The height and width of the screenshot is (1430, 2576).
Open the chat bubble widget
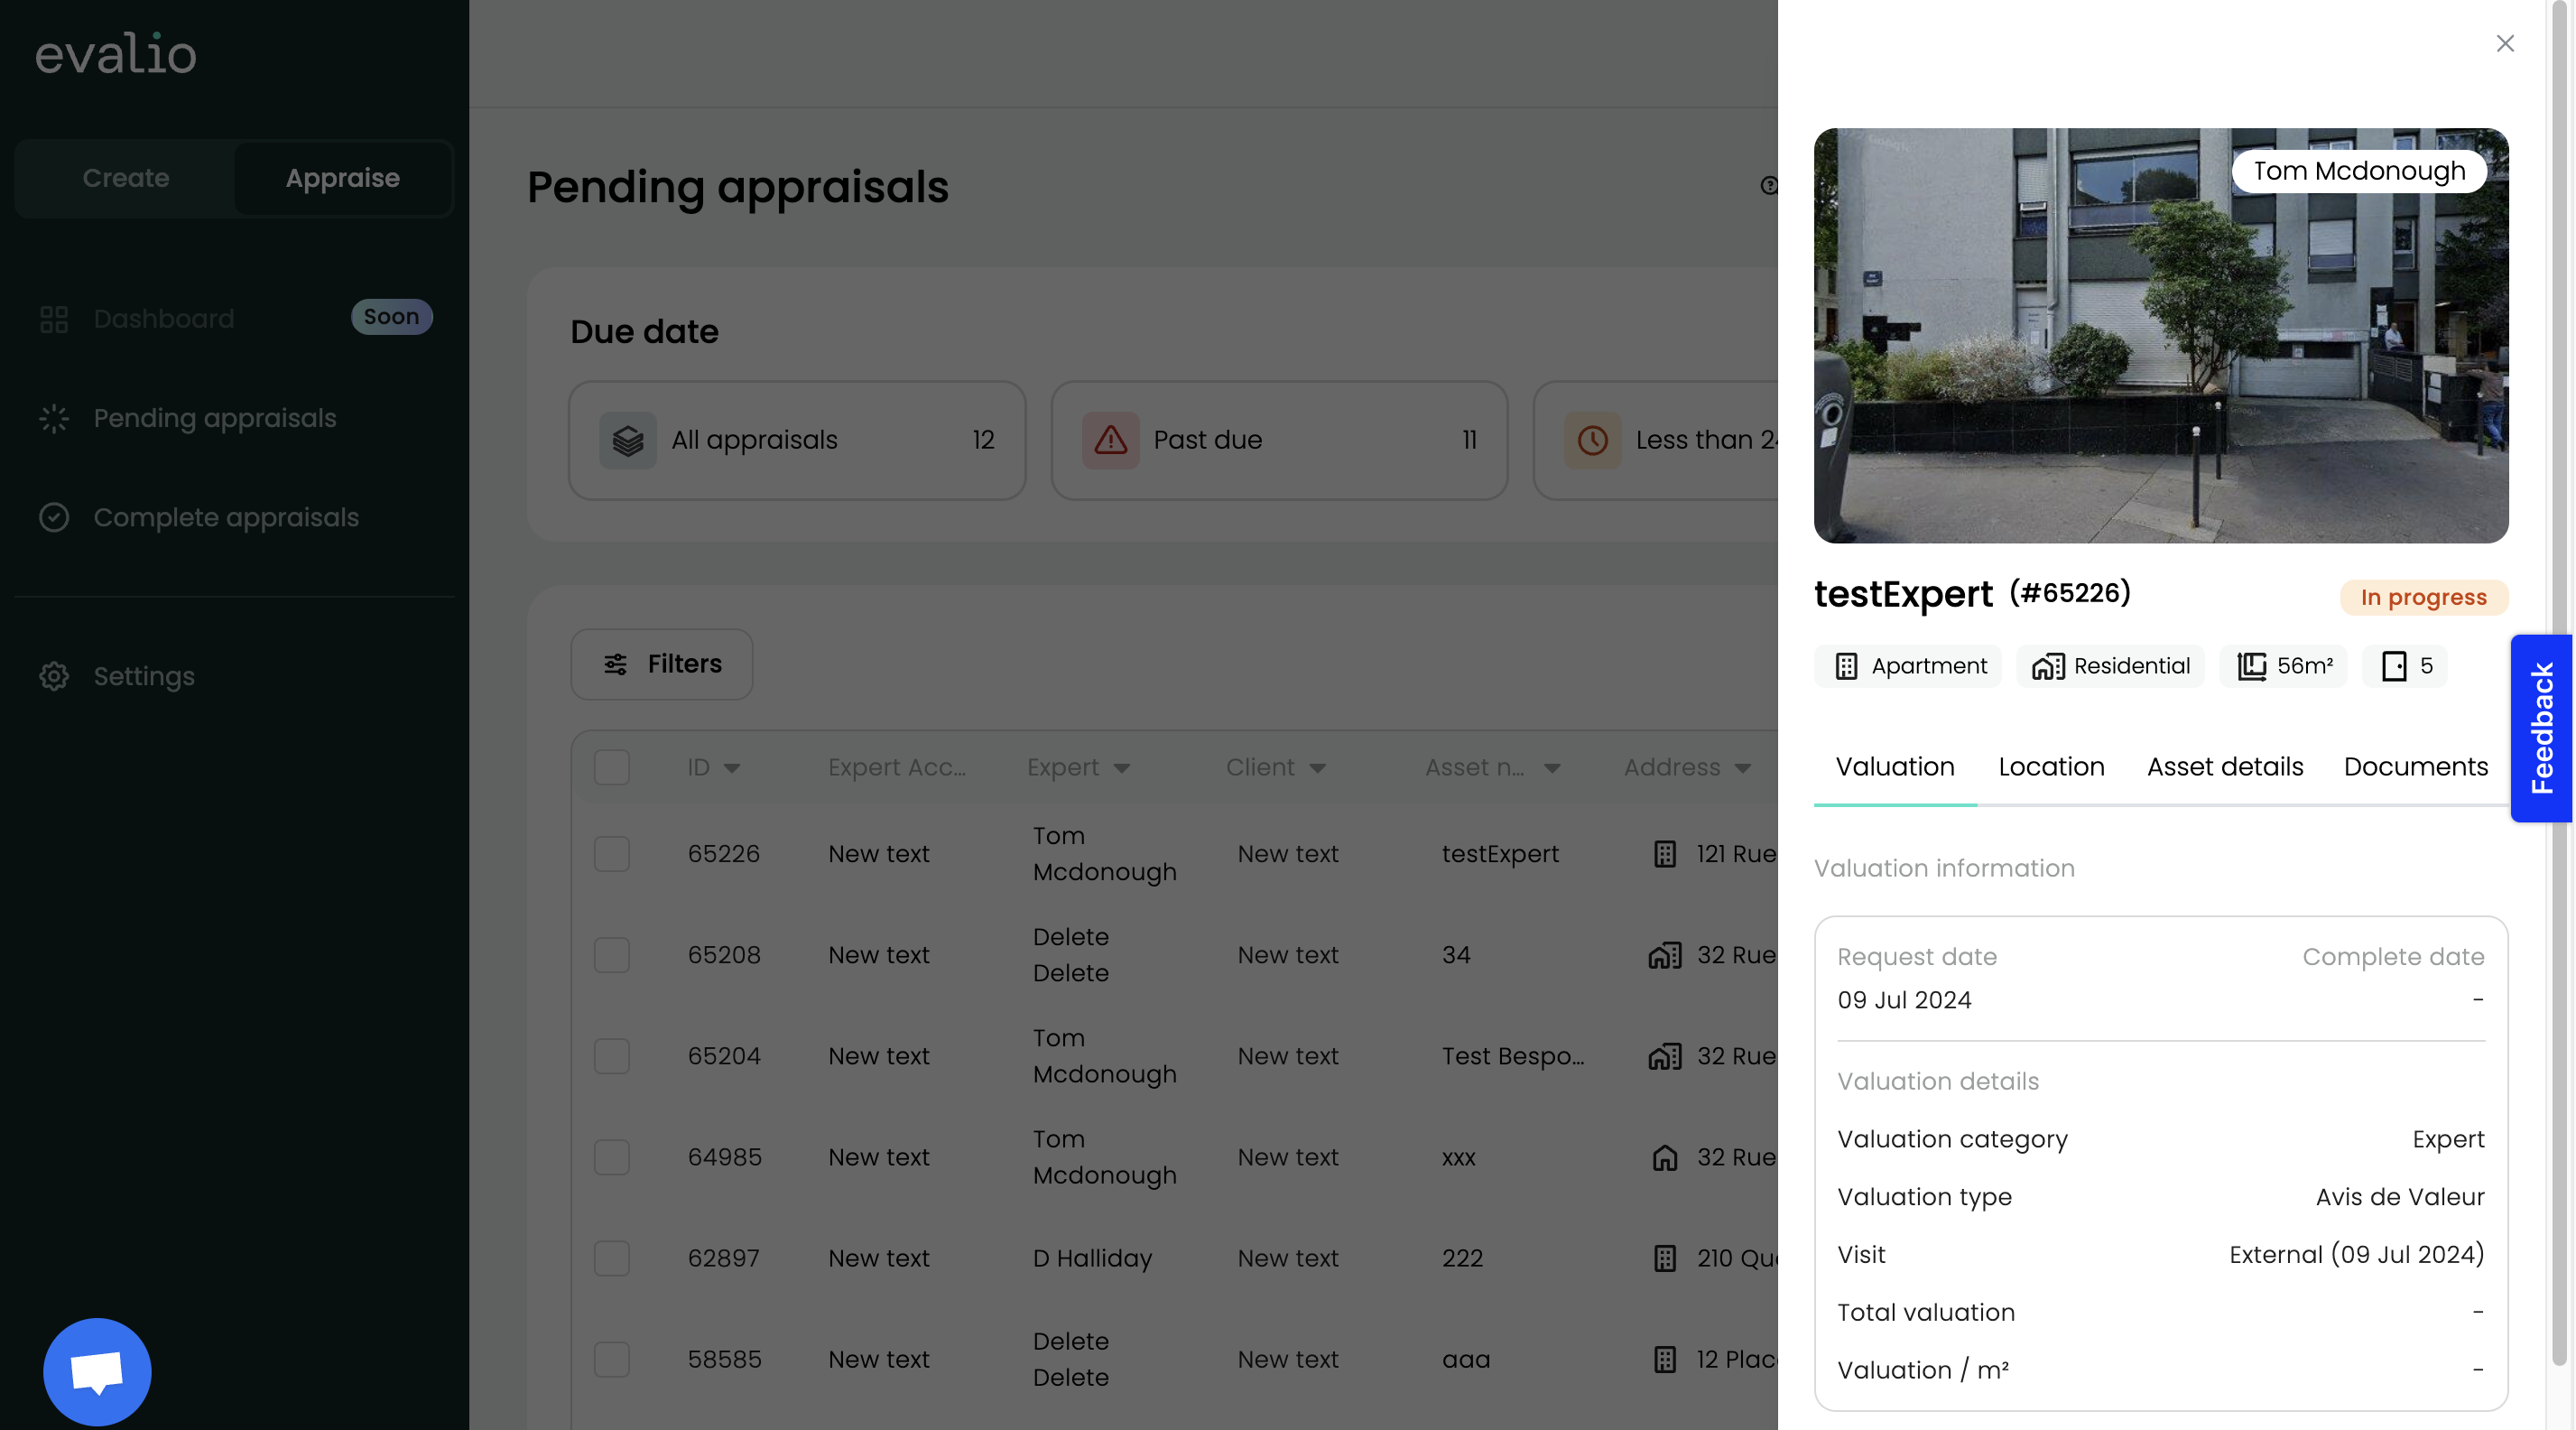click(97, 1371)
